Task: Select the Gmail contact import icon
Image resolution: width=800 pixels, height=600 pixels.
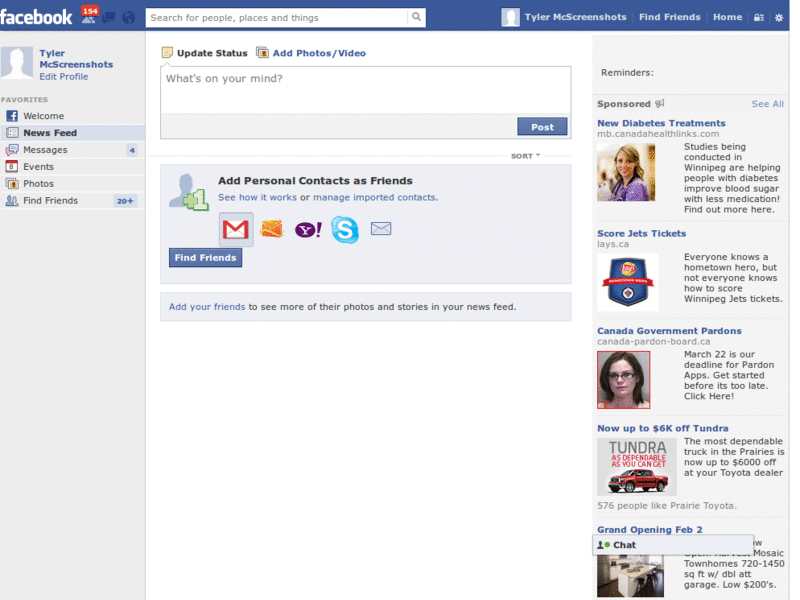Action: pyautogui.click(x=236, y=229)
